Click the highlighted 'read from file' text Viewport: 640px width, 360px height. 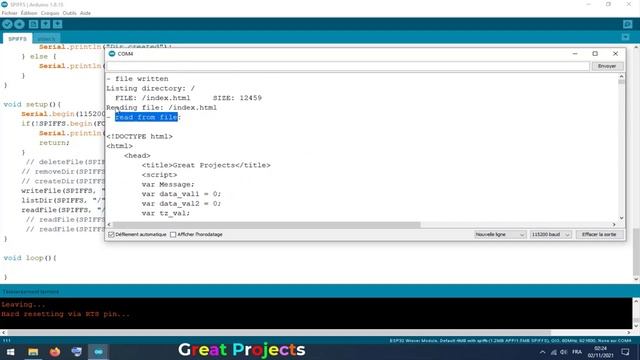pos(146,117)
